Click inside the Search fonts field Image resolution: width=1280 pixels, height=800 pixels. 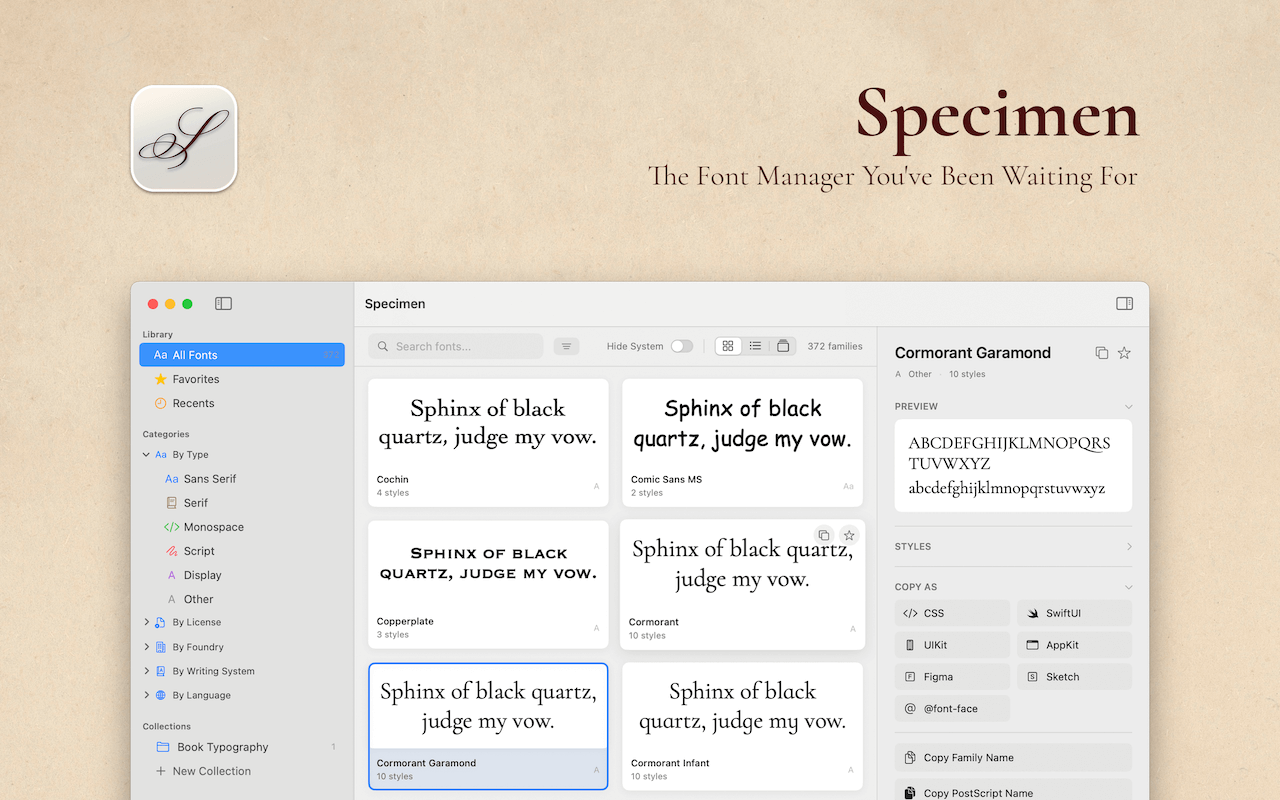[x=455, y=345]
